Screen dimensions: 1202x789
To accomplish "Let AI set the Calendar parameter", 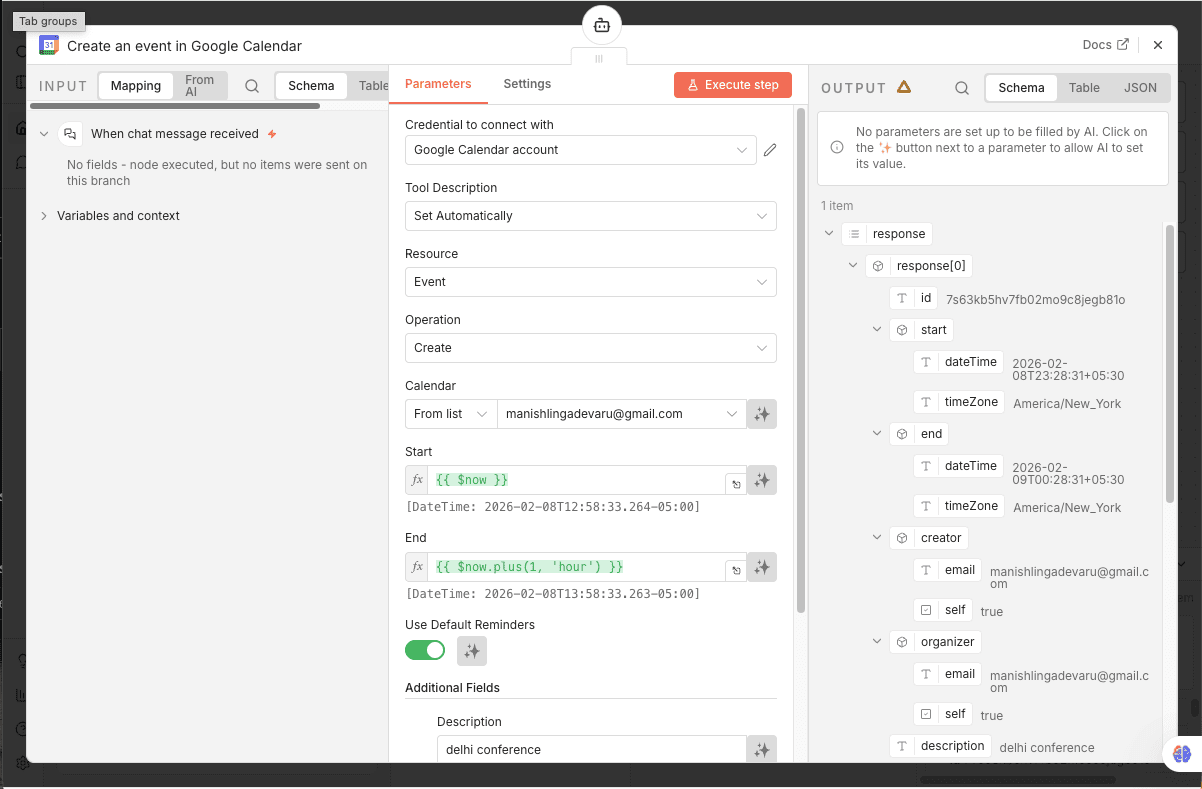I will [762, 414].
